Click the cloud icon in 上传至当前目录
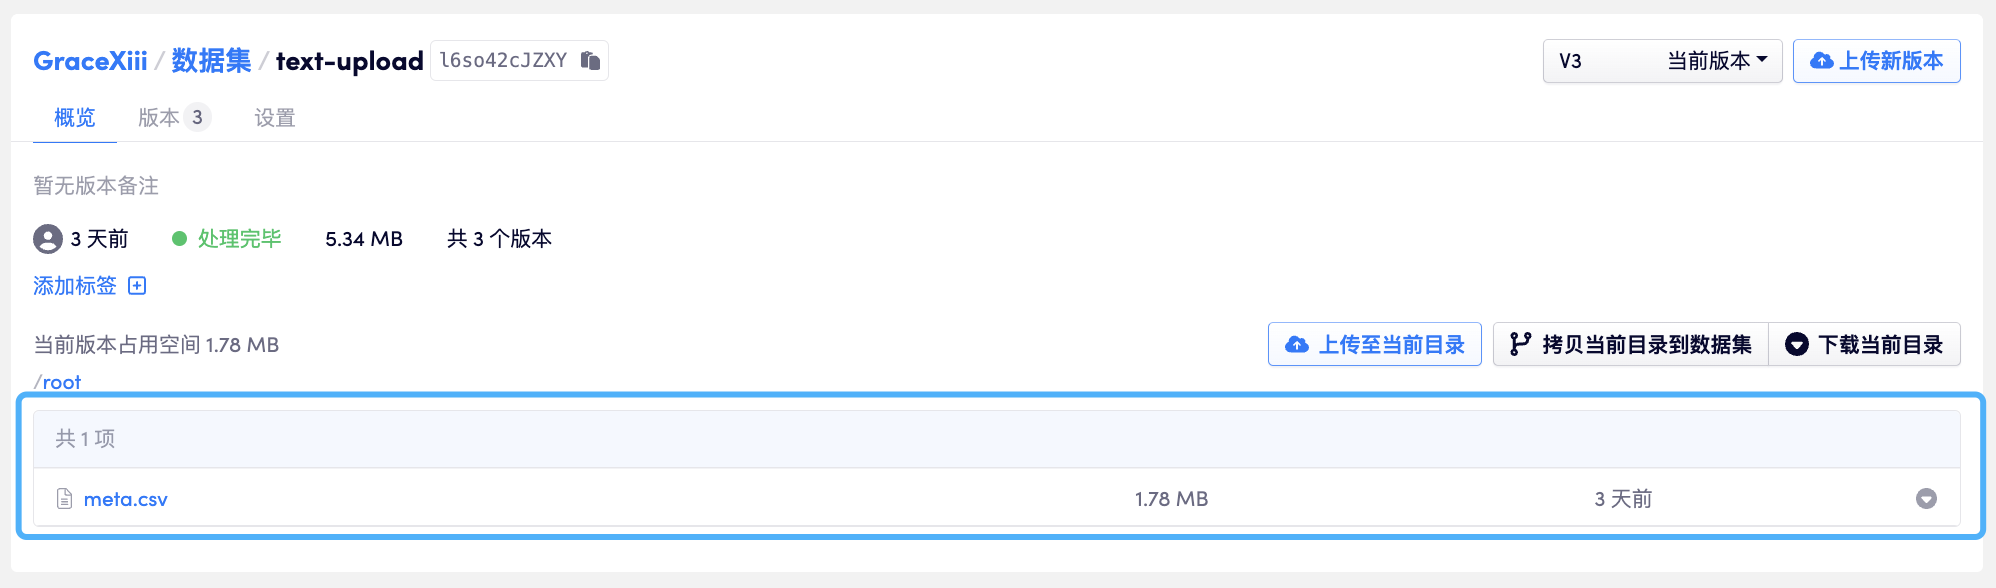The height and width of the screenshot is (588, 1996). pos(1297,345)
